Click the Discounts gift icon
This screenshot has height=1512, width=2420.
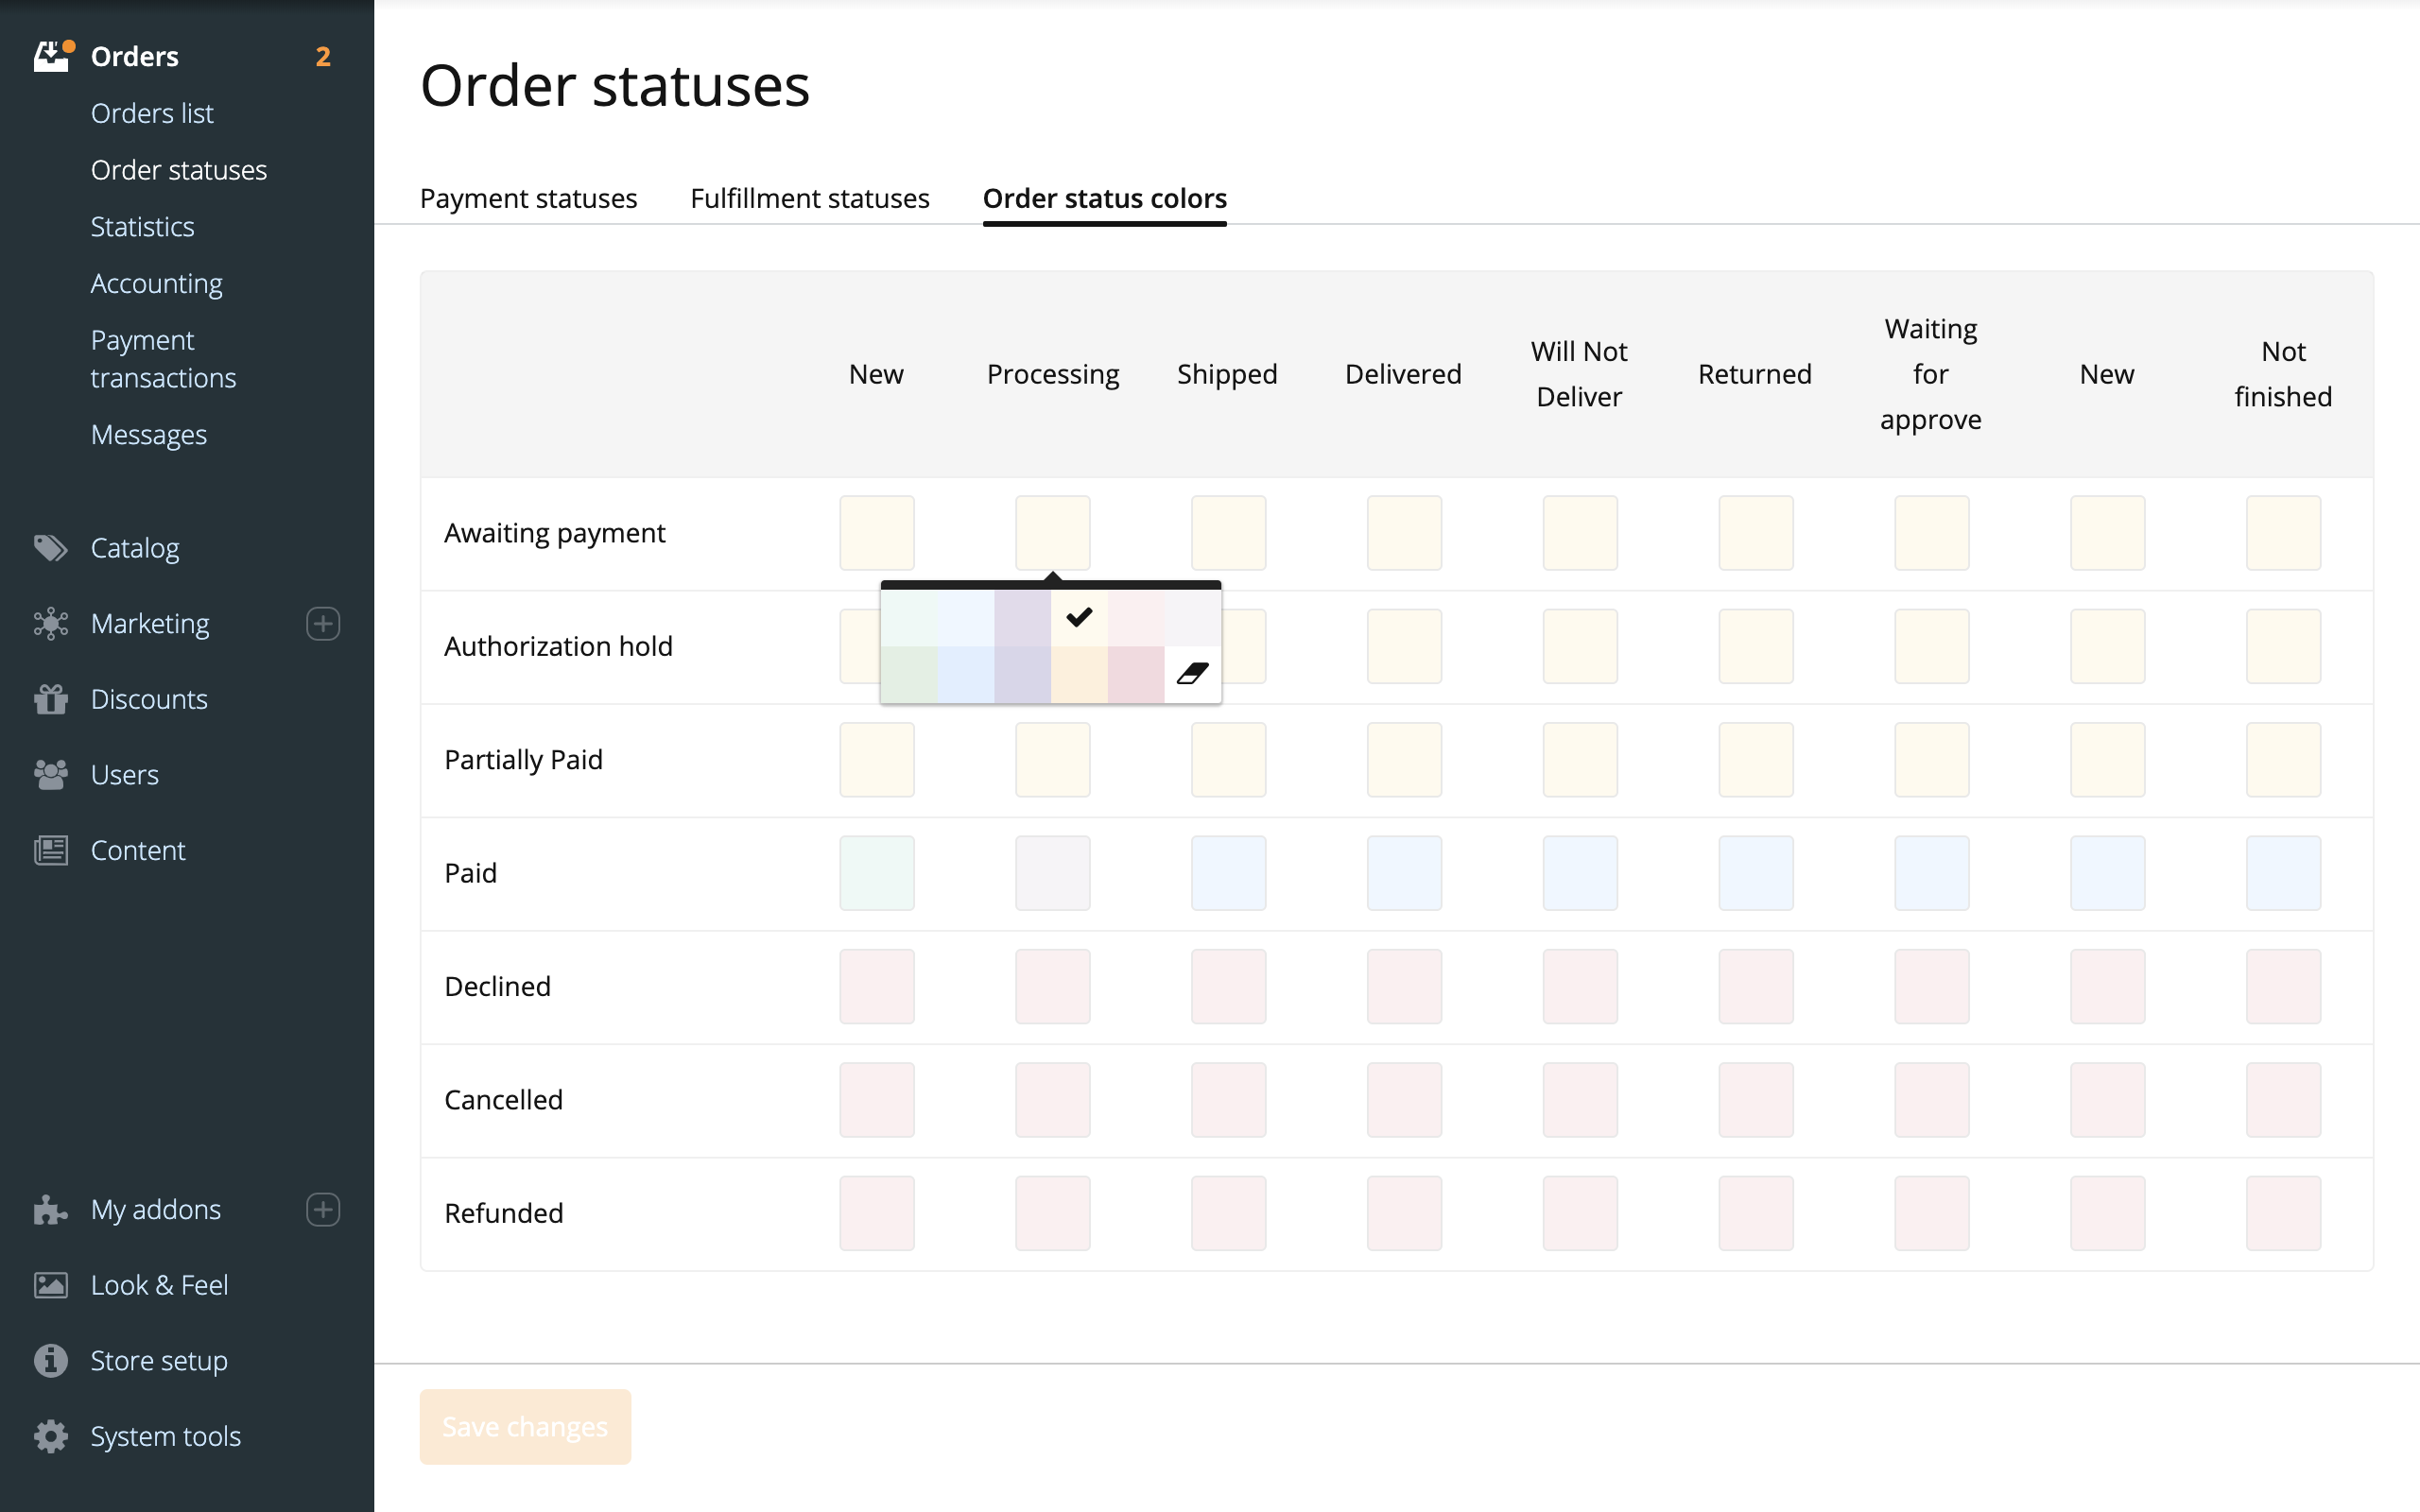point(51,699)
